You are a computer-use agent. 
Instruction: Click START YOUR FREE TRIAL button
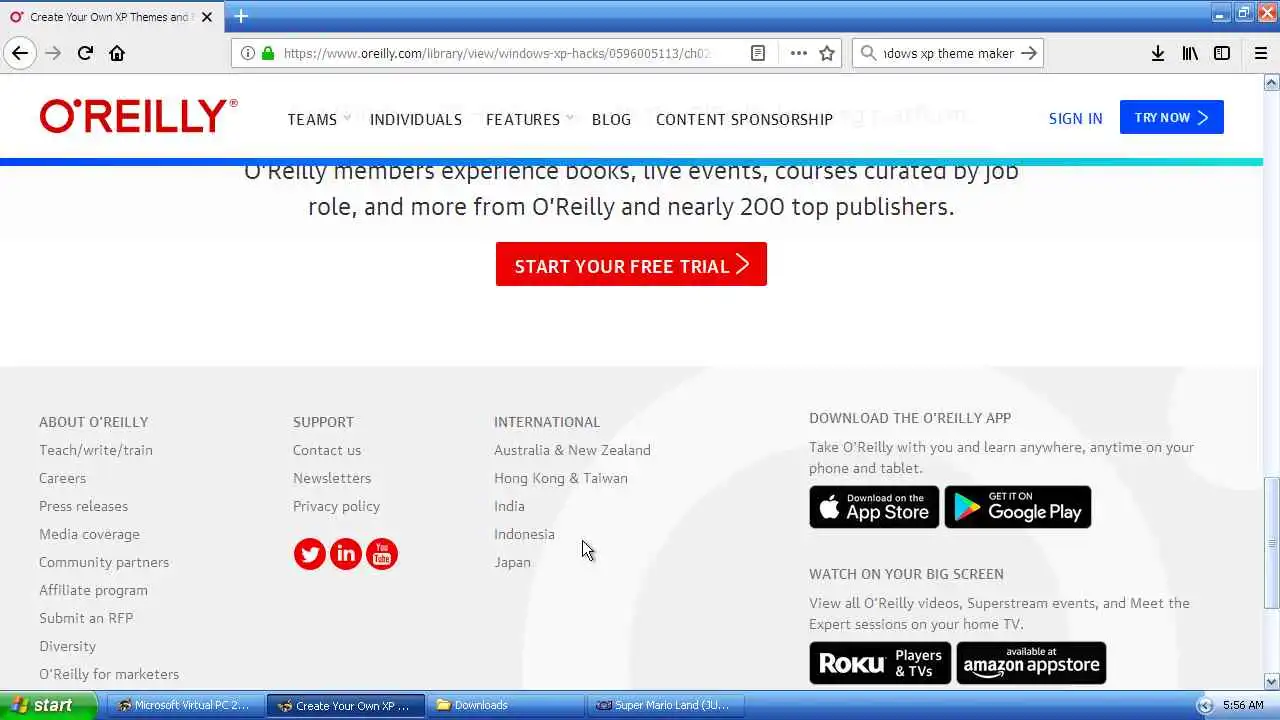coord(631,264)
